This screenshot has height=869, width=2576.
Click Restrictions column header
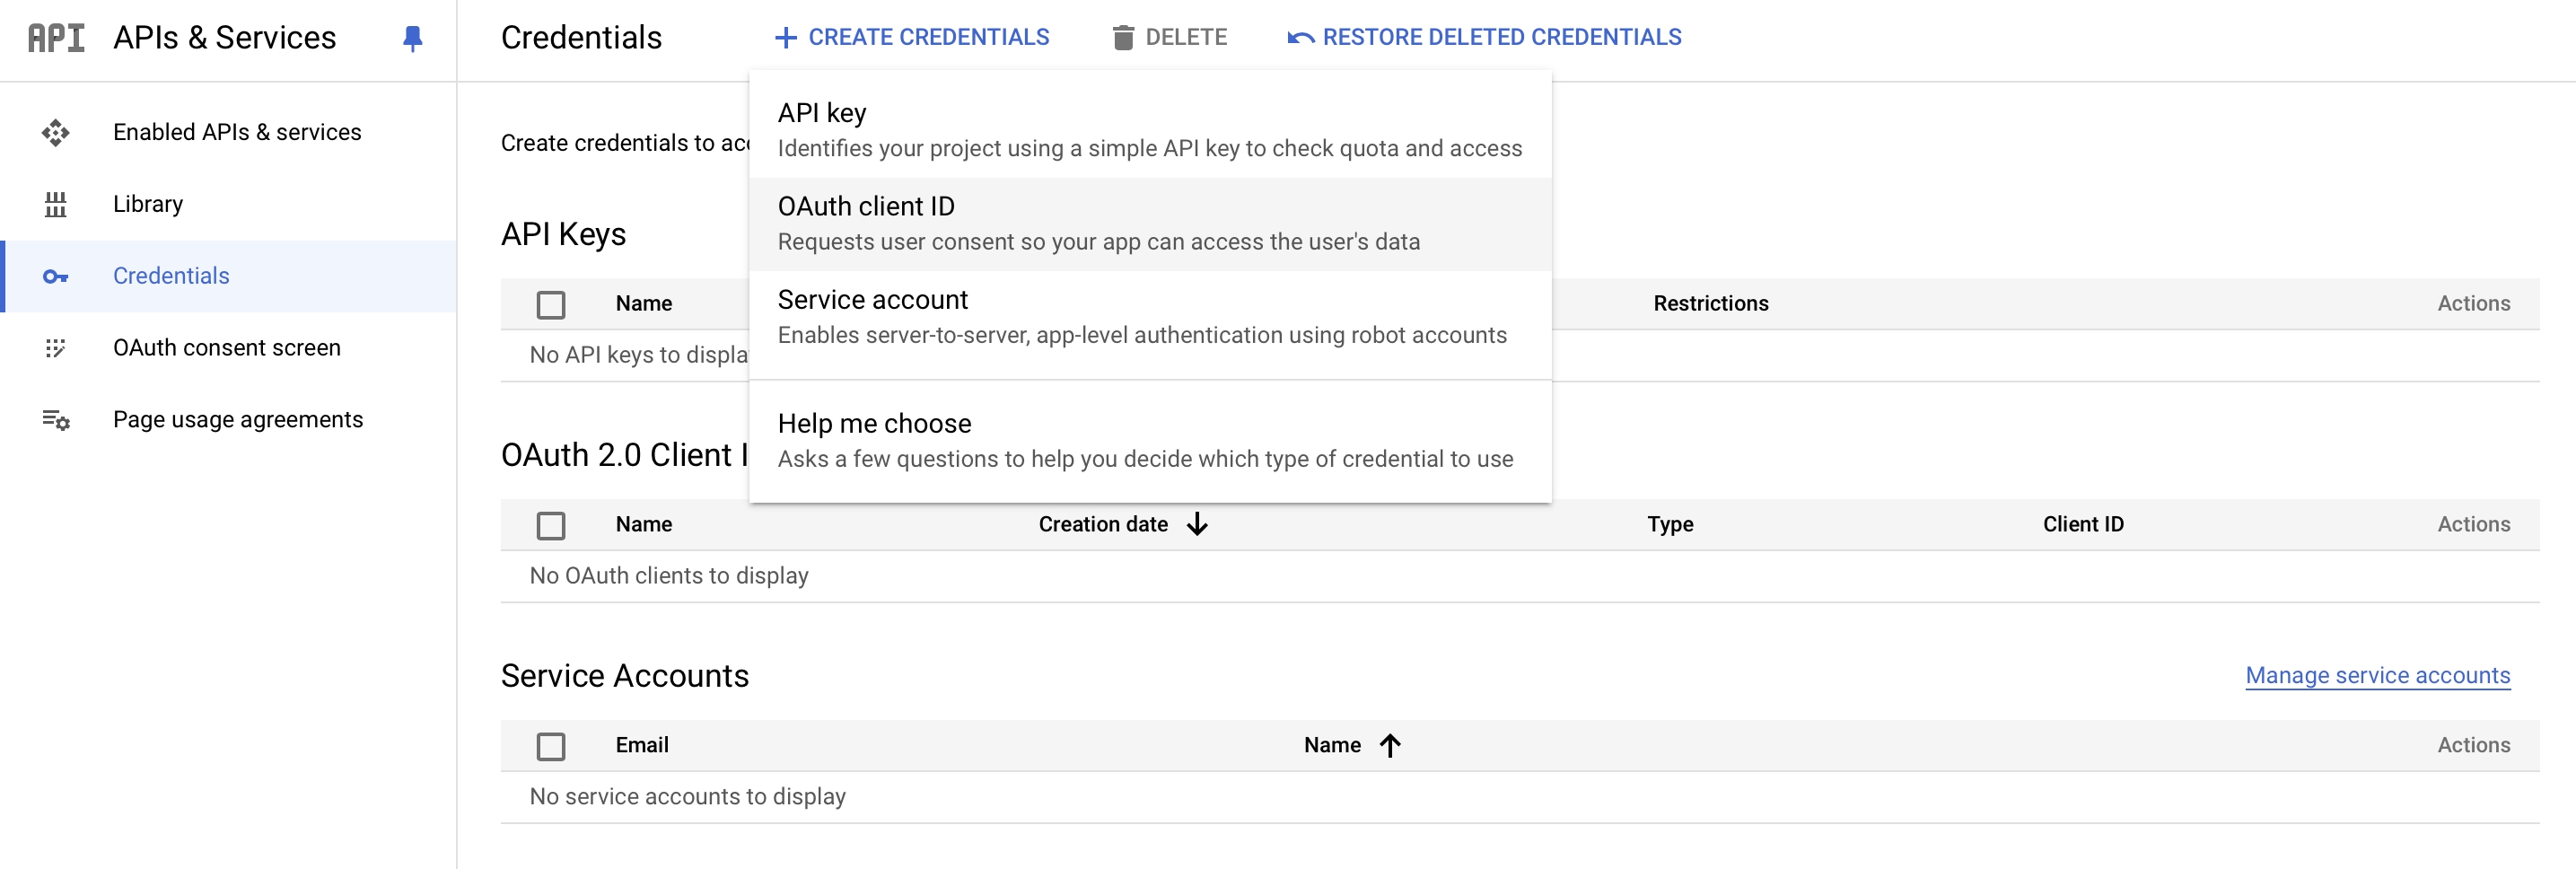coord(1711,304)
